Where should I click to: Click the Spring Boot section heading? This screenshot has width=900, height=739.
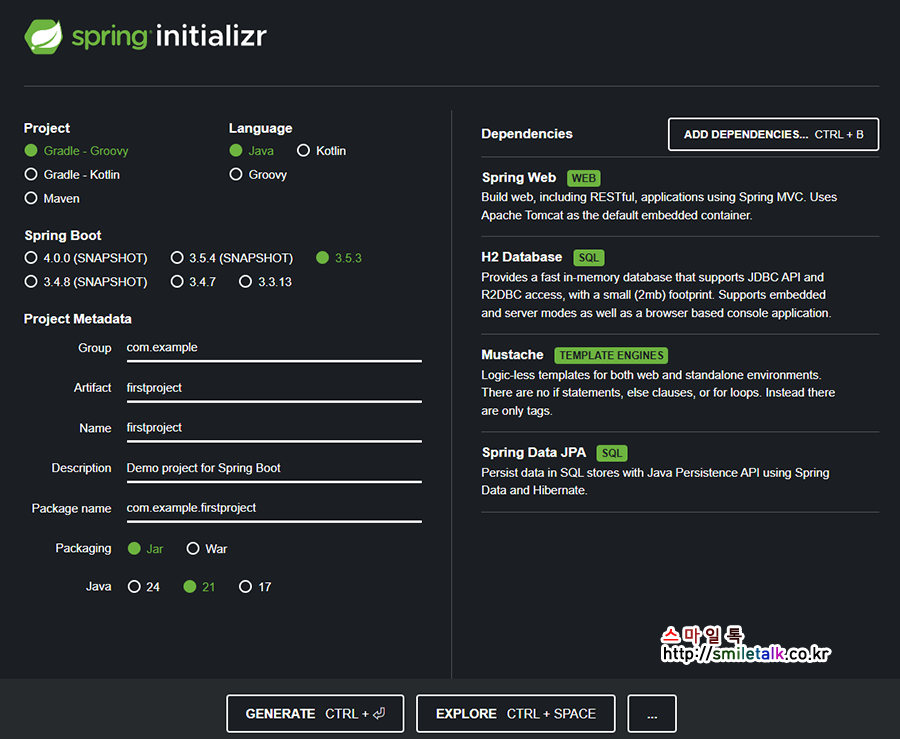point(63,235)
